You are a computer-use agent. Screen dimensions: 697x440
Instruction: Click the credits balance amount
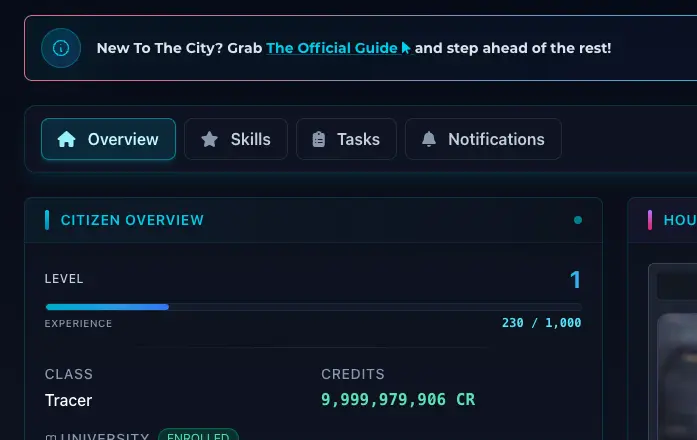(x=398, y=400)
